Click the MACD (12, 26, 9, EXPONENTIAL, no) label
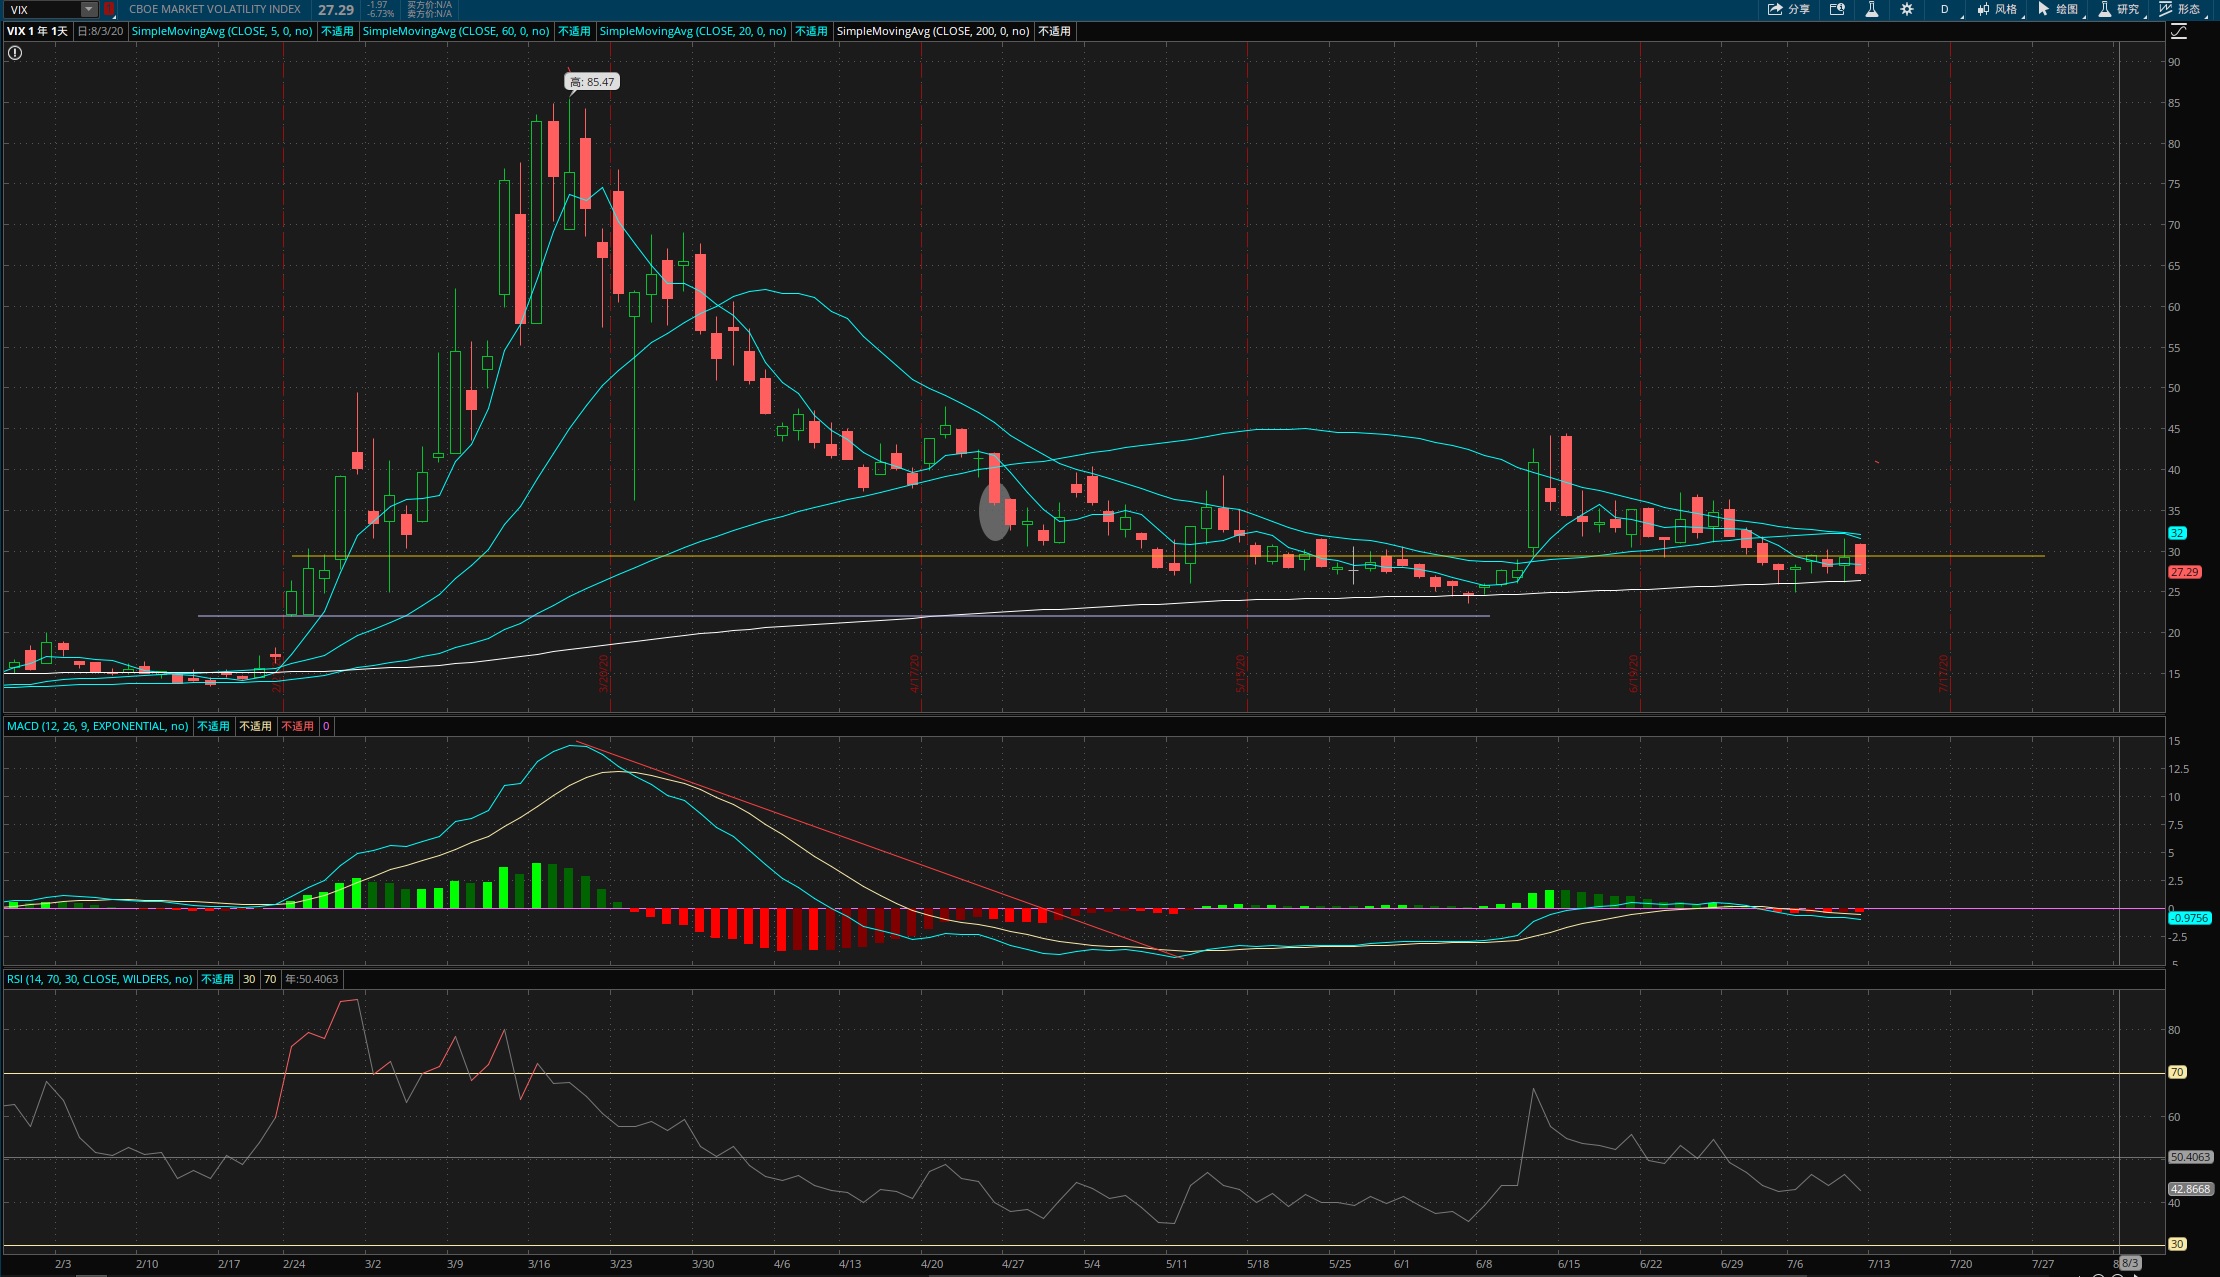This screenshot has width=2220, height=1277. pos(98,726)
